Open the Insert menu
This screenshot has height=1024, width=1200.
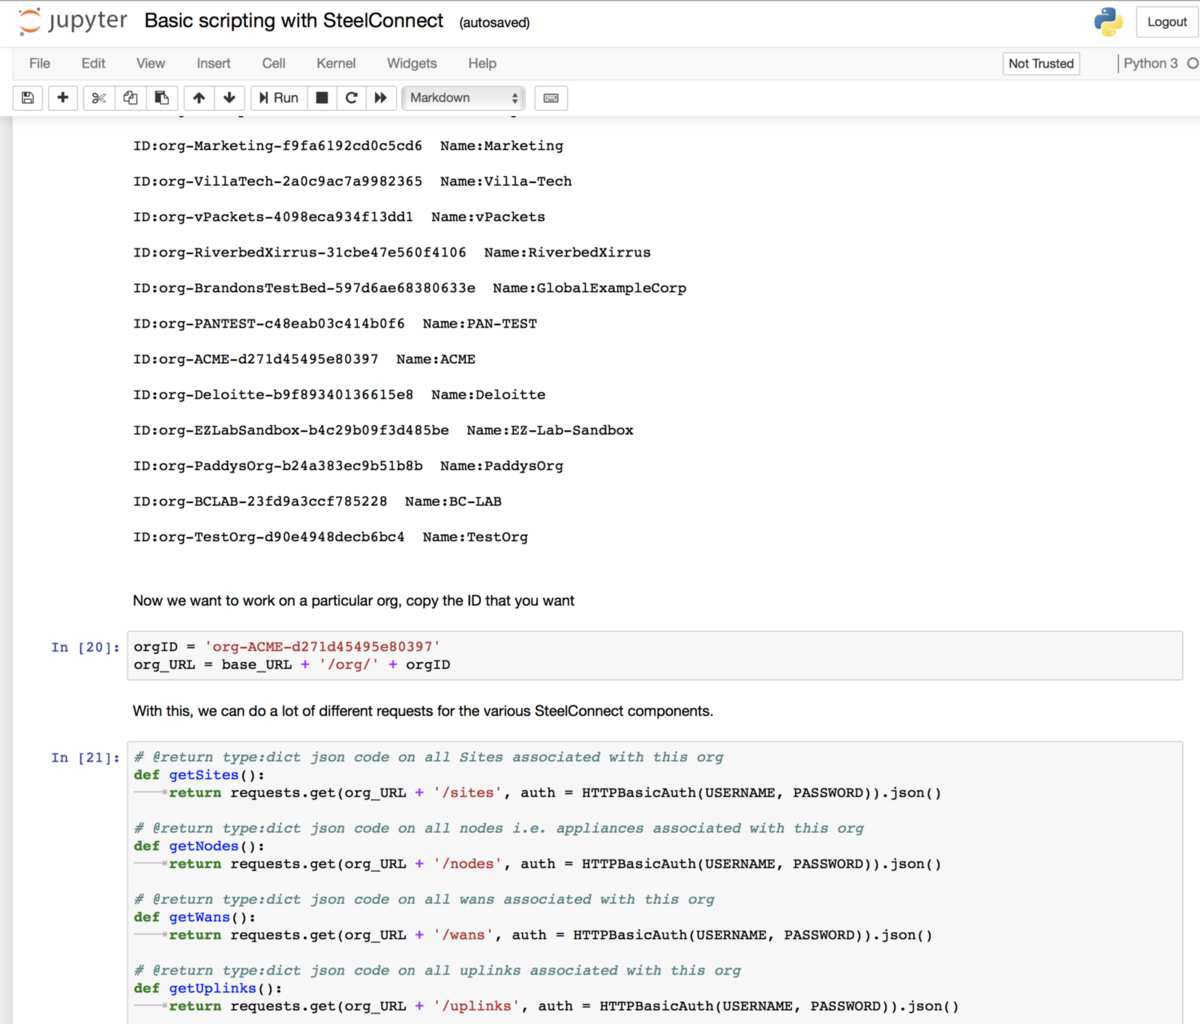tap(213, 63)
